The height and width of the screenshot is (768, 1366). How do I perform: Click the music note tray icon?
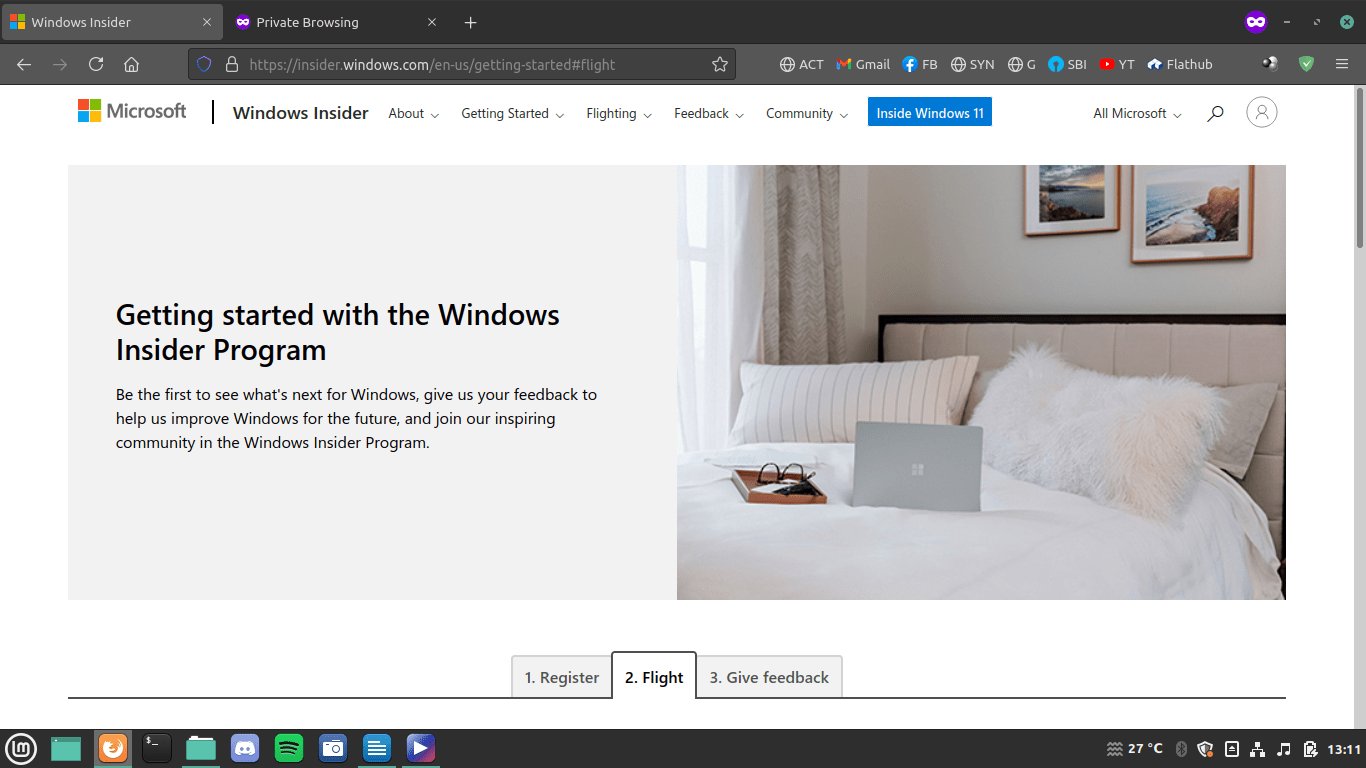click(1284, 749)
